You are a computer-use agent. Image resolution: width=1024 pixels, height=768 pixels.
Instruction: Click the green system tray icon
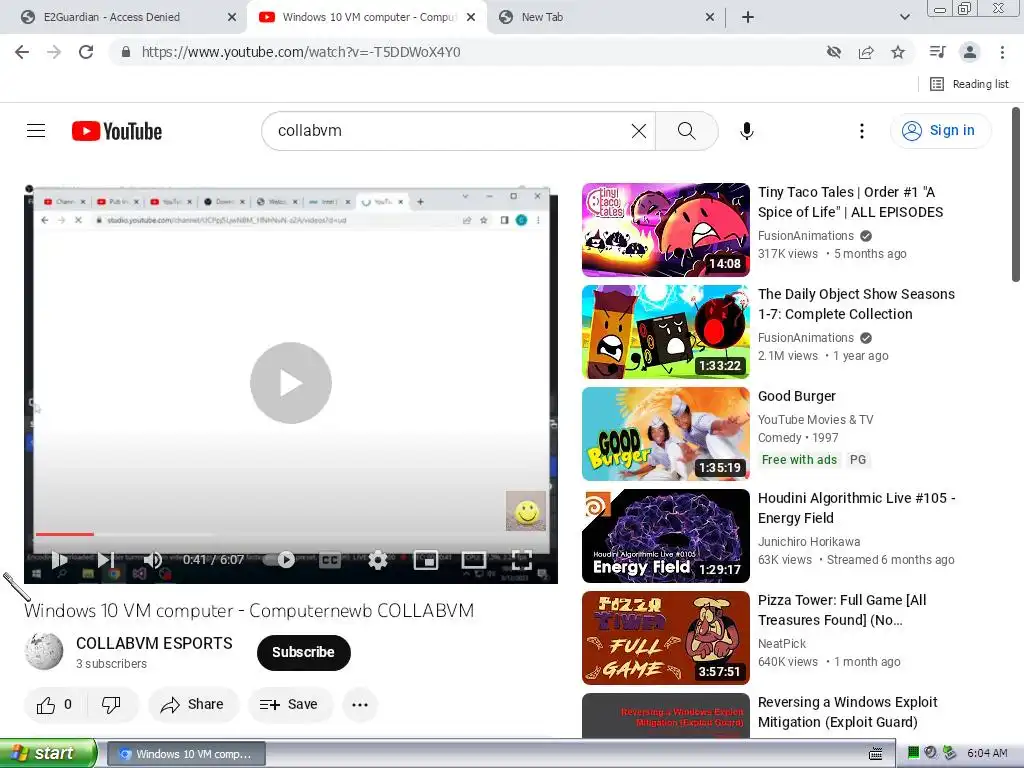[913, 753]
